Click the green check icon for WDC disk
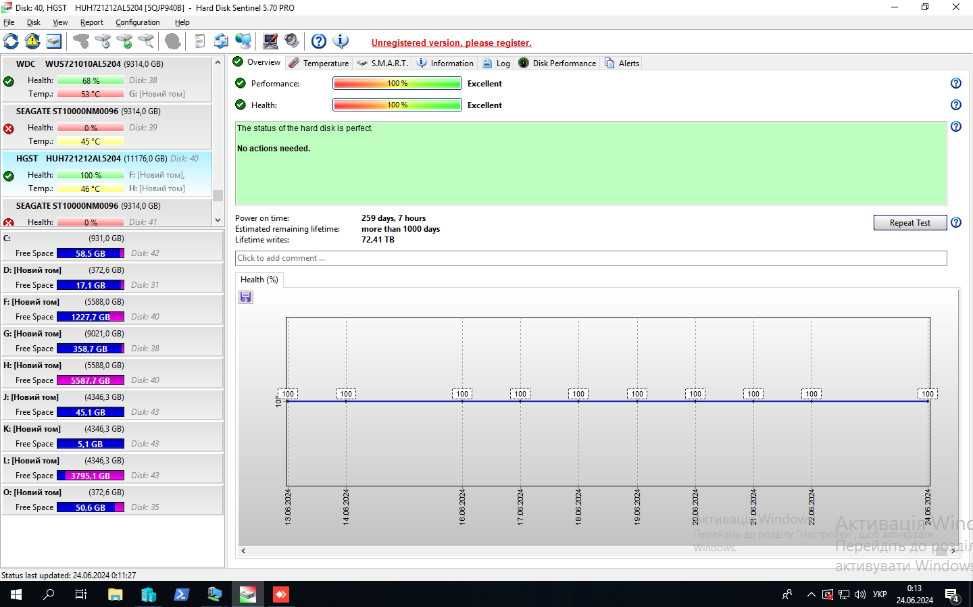This screenshot has height=607, width=973. 9,81
